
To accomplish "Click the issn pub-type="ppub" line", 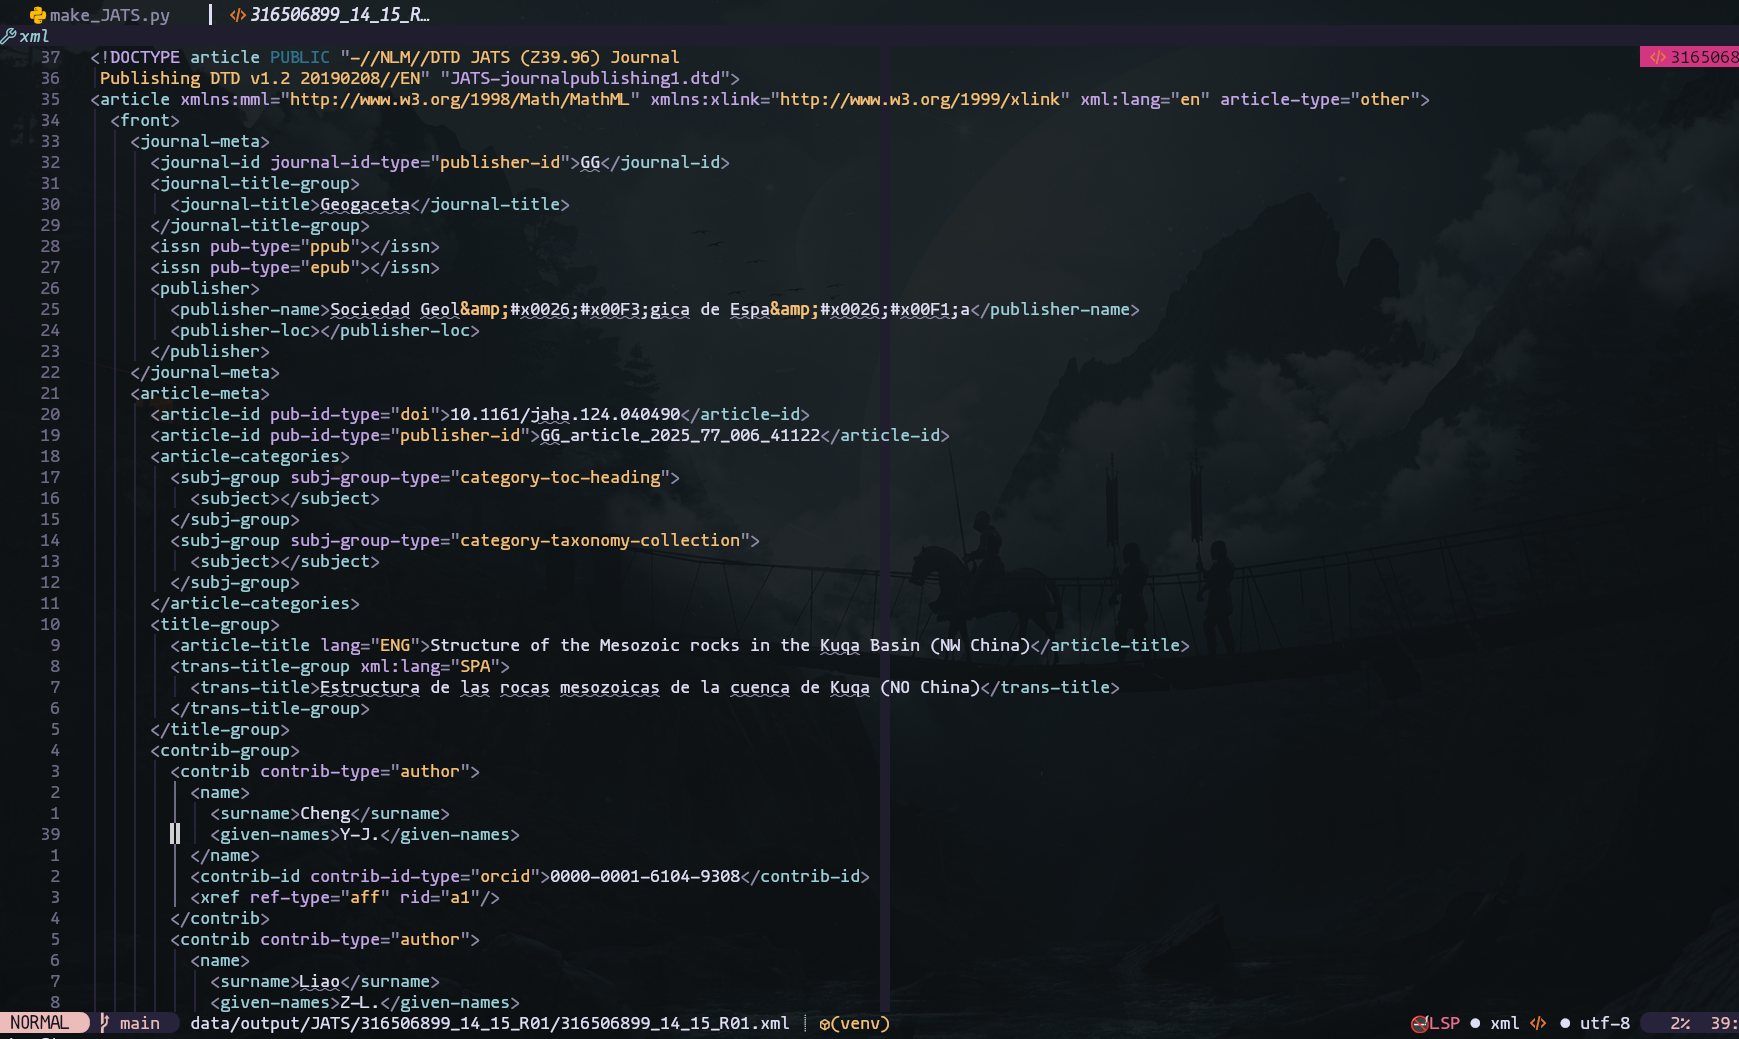I will (x=295, y=246).
